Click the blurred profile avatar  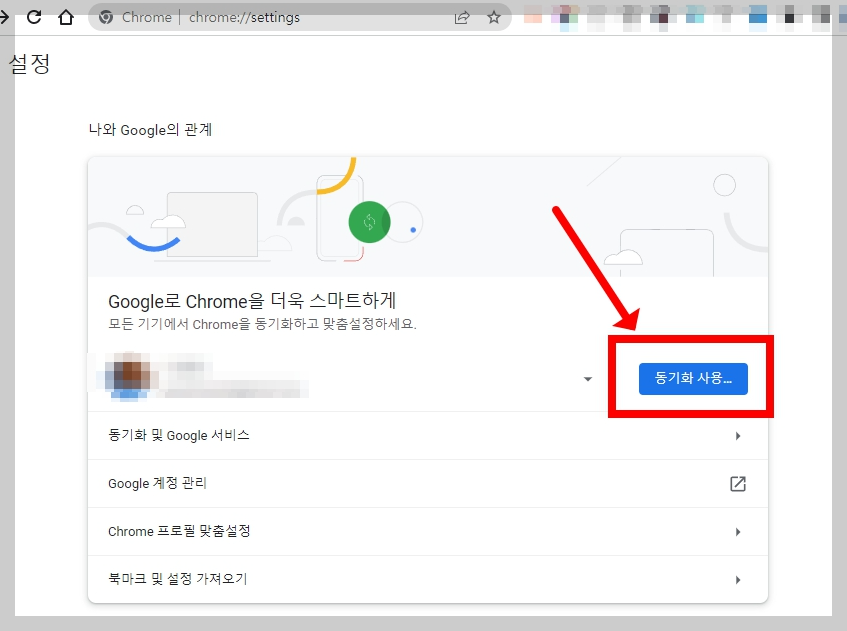click(129, 375)
